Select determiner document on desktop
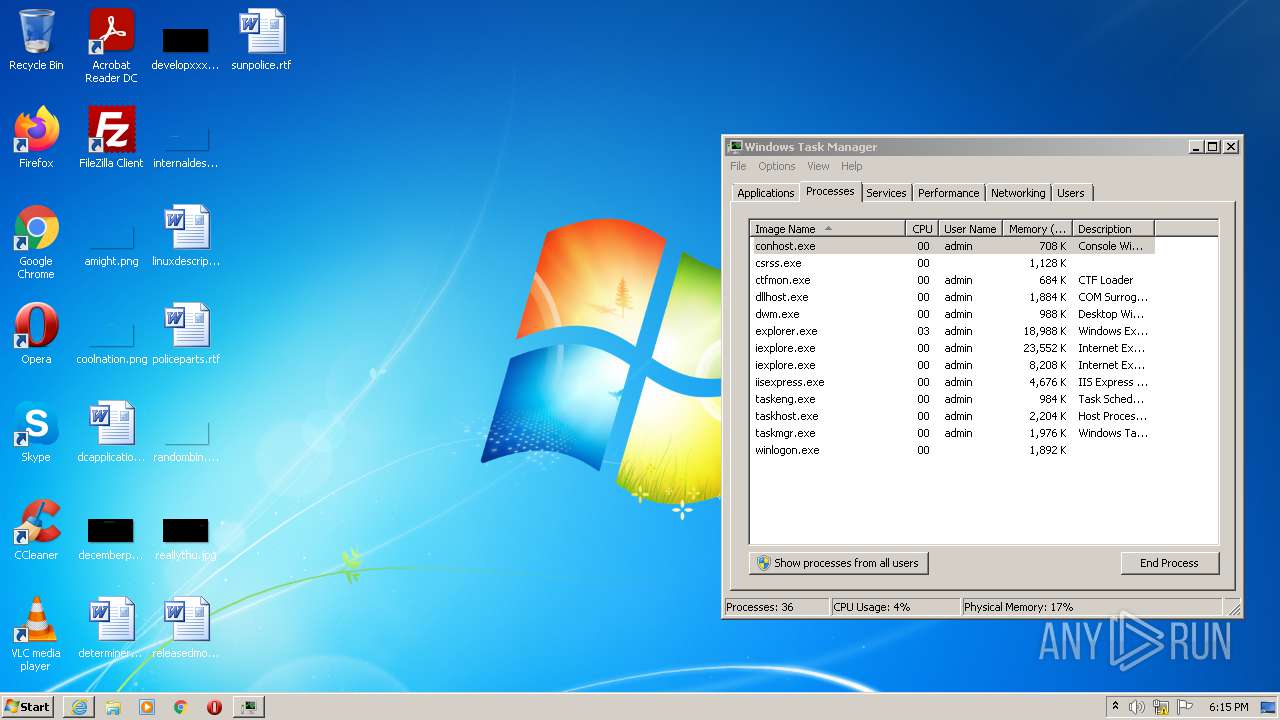Viewport: 1280px width, 720px height. click(x=111, y=628)
